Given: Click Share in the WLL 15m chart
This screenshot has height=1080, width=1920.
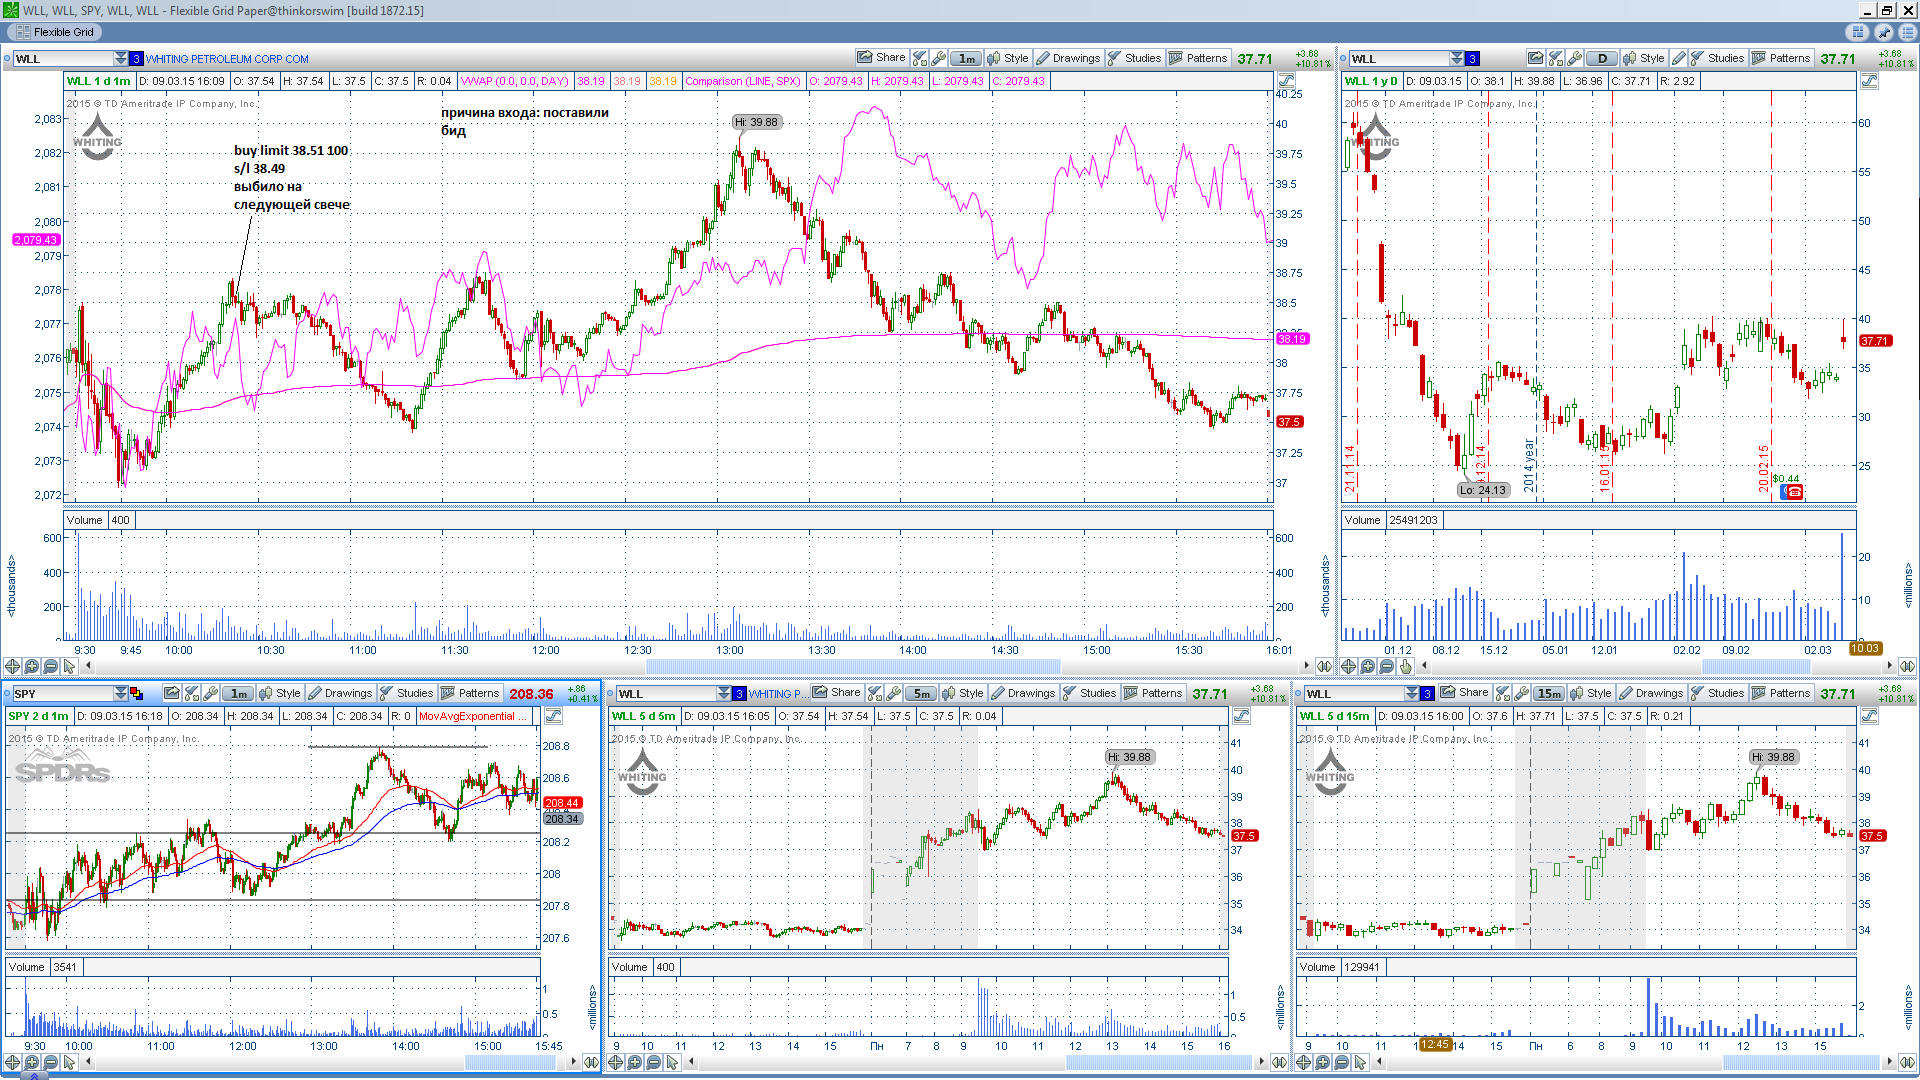Looking at the screenshot, I should tap(1464, 692).
